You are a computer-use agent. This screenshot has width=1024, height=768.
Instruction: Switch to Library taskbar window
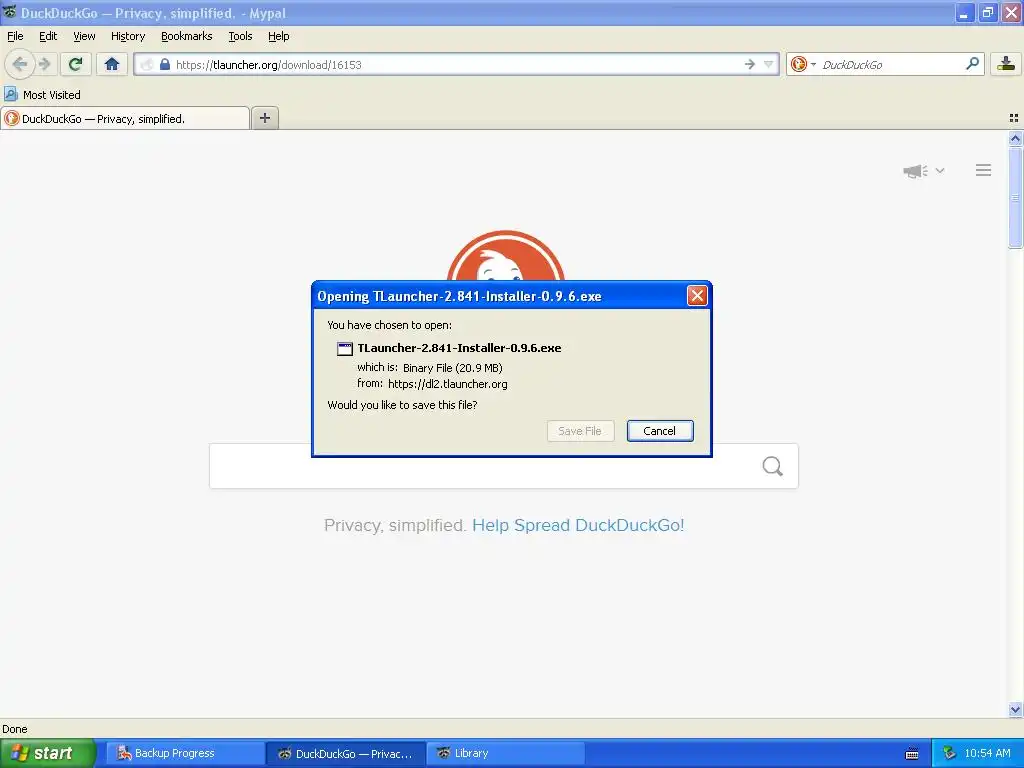click(x=505, y=753)
